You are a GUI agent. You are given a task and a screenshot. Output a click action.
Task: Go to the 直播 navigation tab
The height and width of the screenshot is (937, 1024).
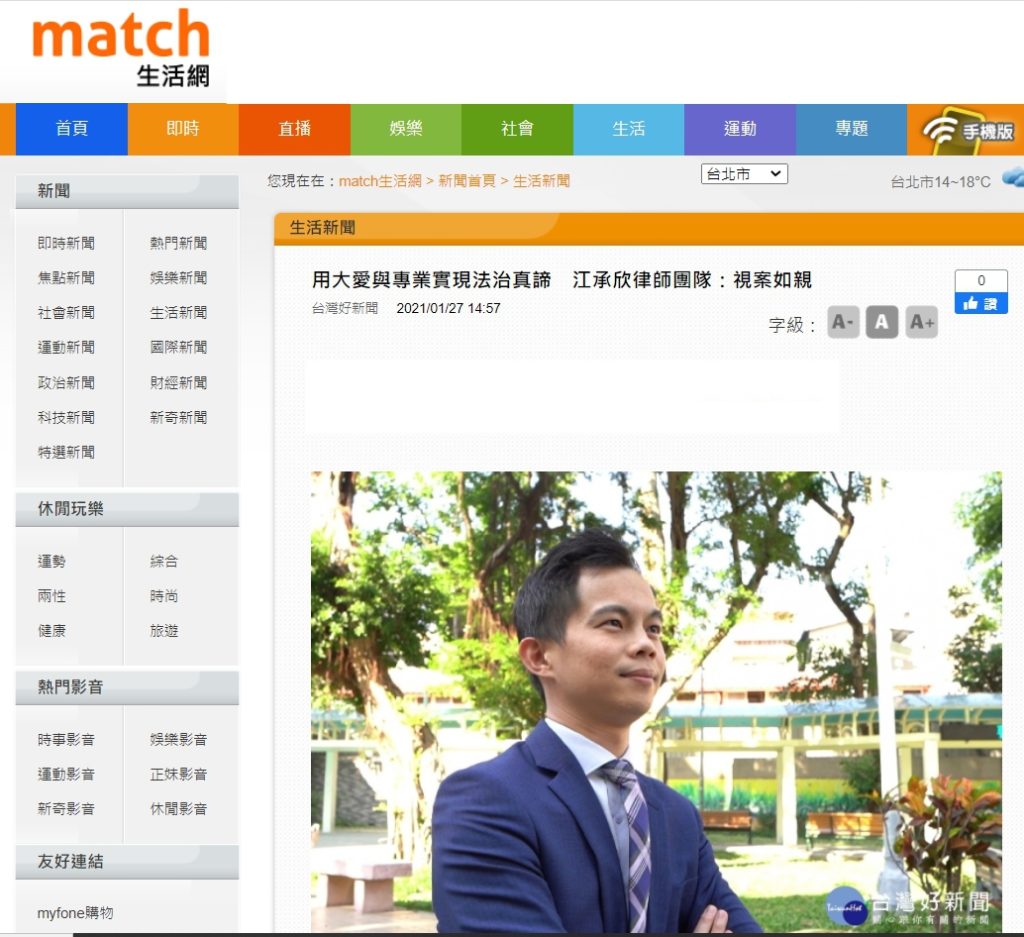(295, 129)
